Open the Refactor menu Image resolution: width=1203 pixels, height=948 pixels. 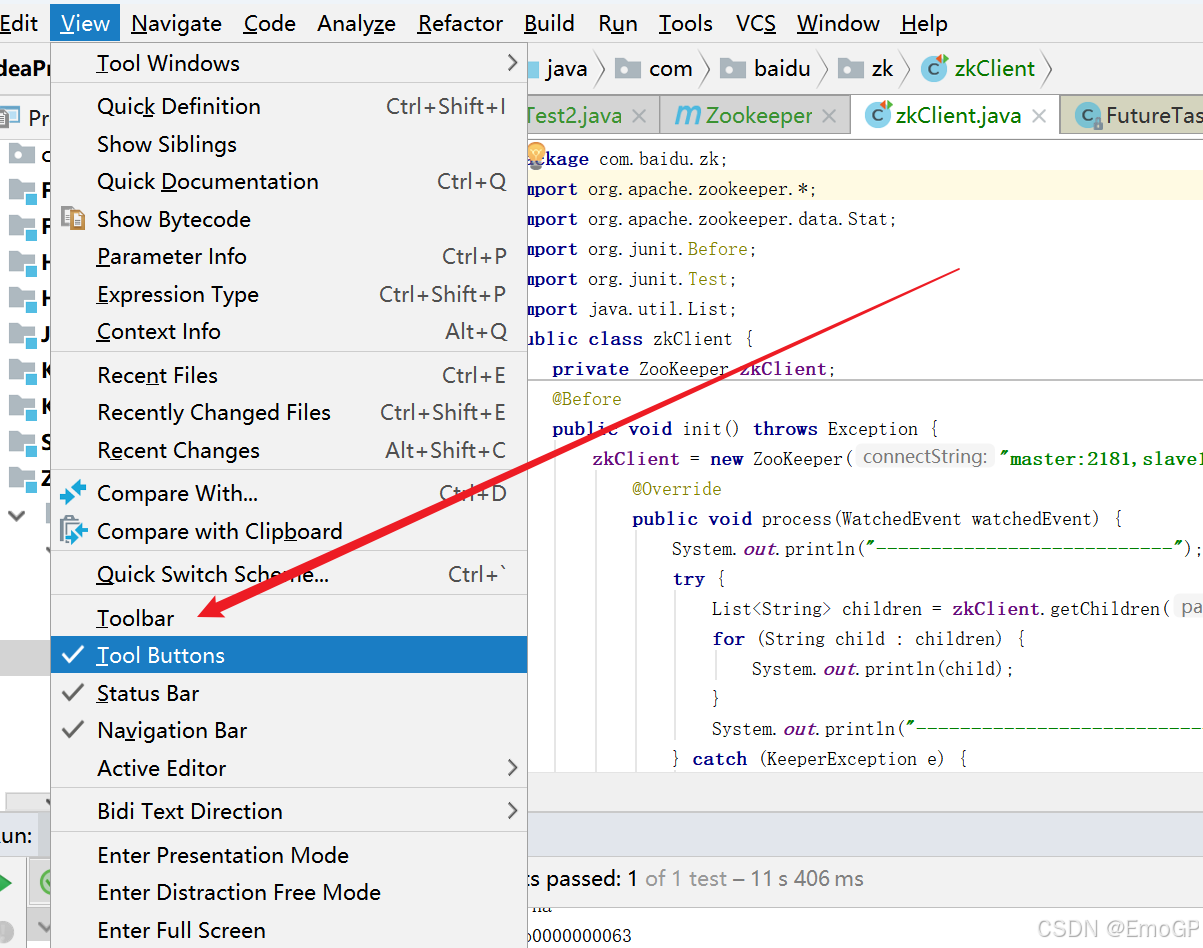(461, 23)
